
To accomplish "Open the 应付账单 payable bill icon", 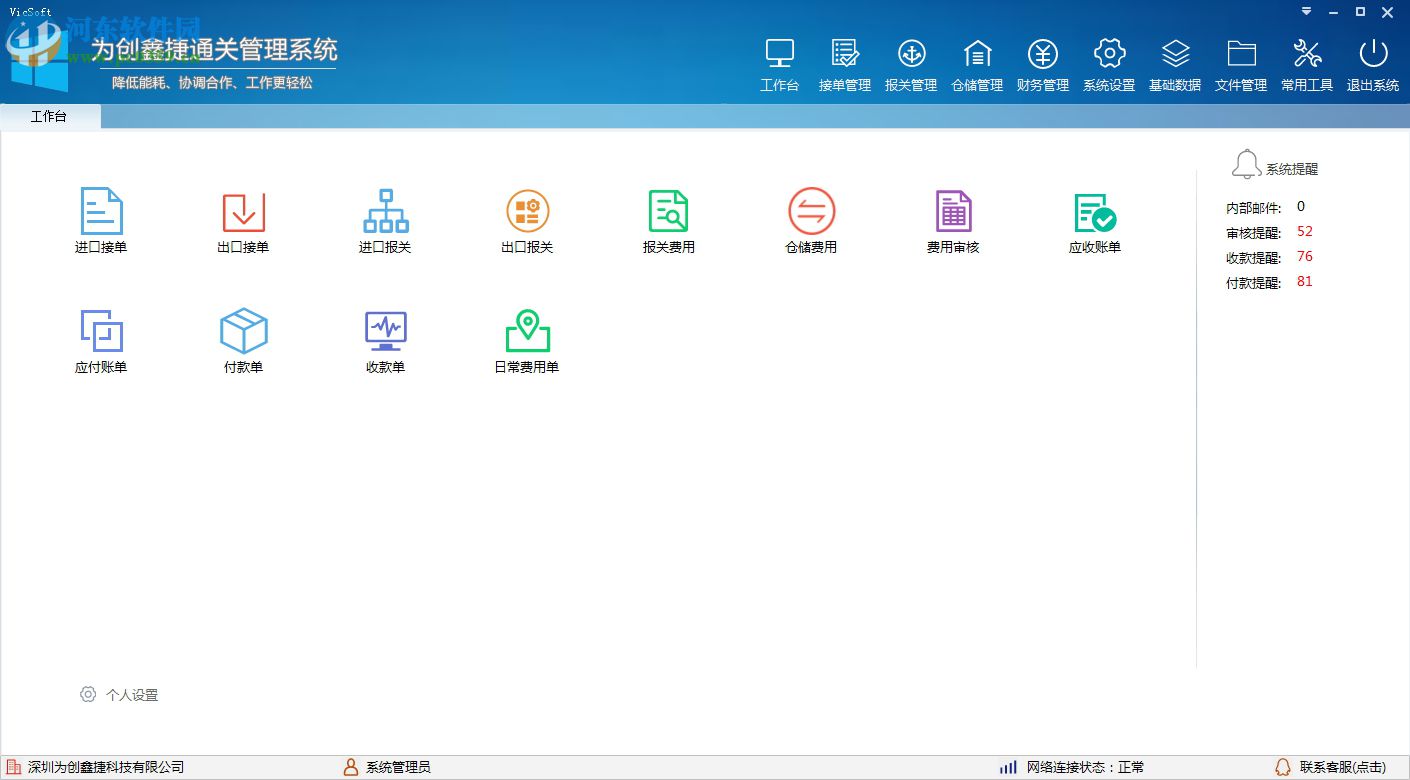I will pyautogui.click(x=101, y=331).
